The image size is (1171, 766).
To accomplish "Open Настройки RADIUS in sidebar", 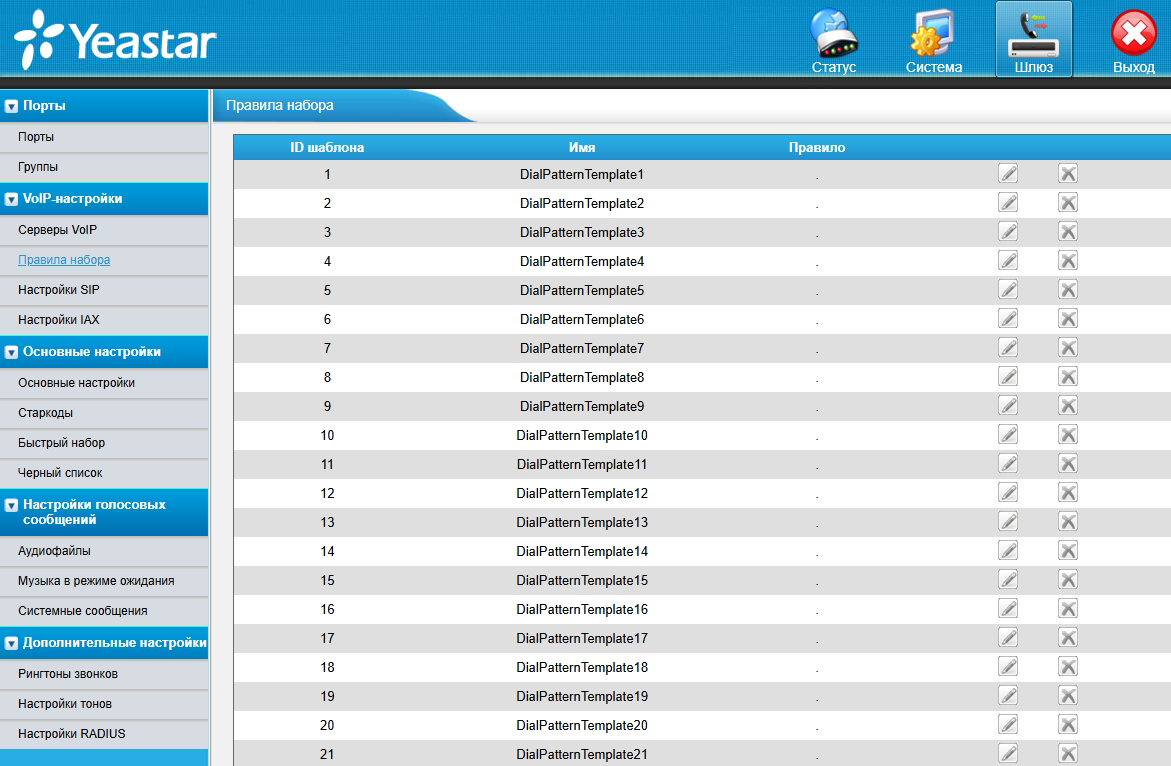I will (x=72, y=734).
